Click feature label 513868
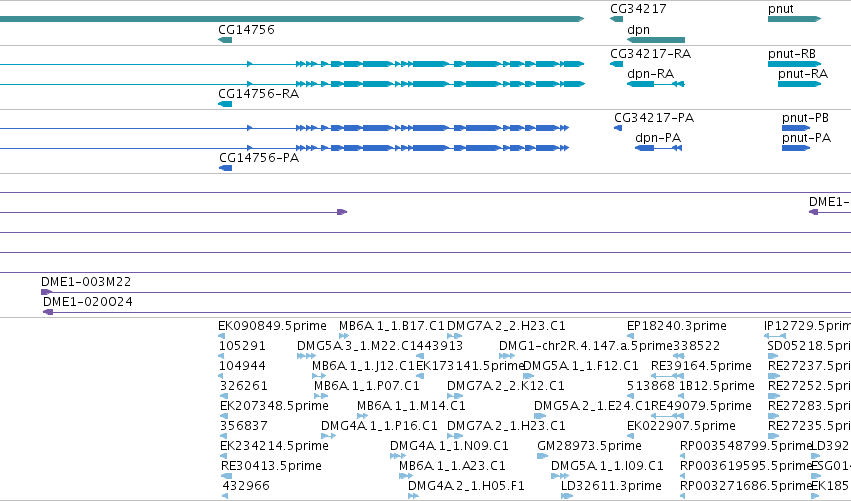This screenshot has width=851, height=501. pos(651,386)
